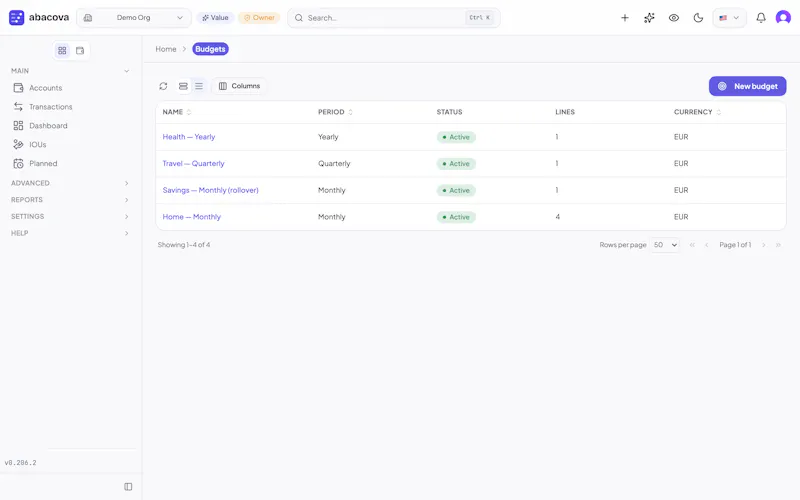The height and width of the screenshot is (500, 800).
Task: Expand the HELP section
Action: tap(70, 233)
